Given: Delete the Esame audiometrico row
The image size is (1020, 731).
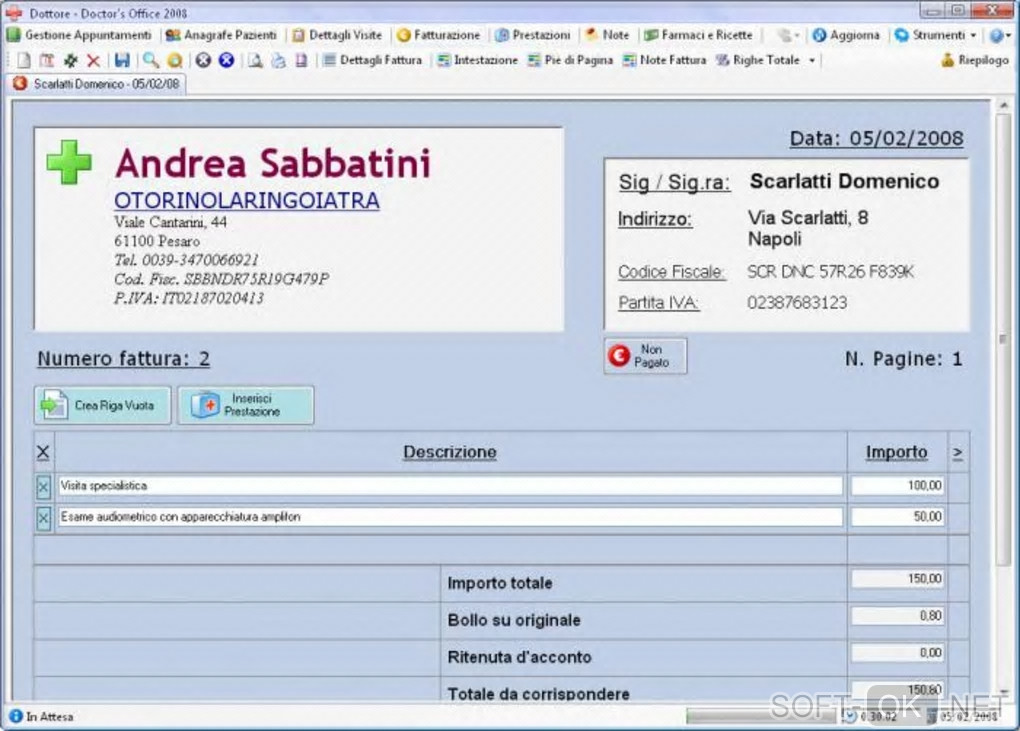Looking at the screenshot, I should tap(44, 518).
